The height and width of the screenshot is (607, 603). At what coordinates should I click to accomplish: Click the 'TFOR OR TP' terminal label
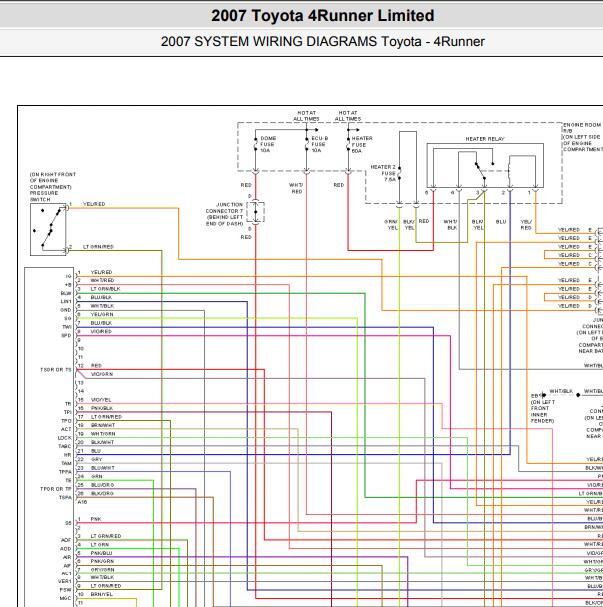(x=56, y=489)
